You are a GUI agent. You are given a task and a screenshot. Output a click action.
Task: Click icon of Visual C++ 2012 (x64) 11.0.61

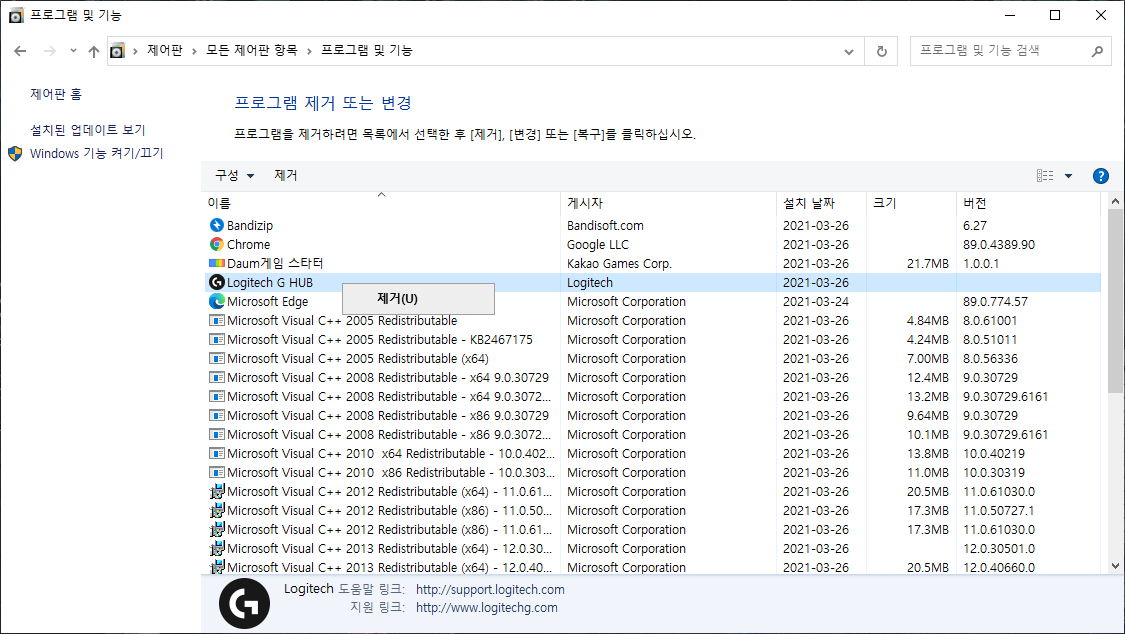tap(217, 491)
